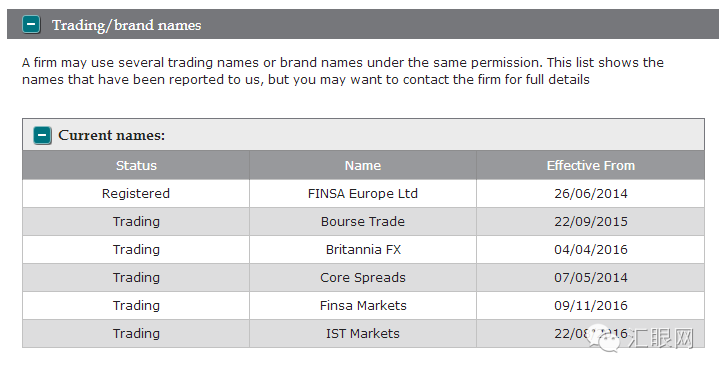This screenshot has height=374, width=719.
Task: Click the IST Markets name cell
Action: (363, 333)
